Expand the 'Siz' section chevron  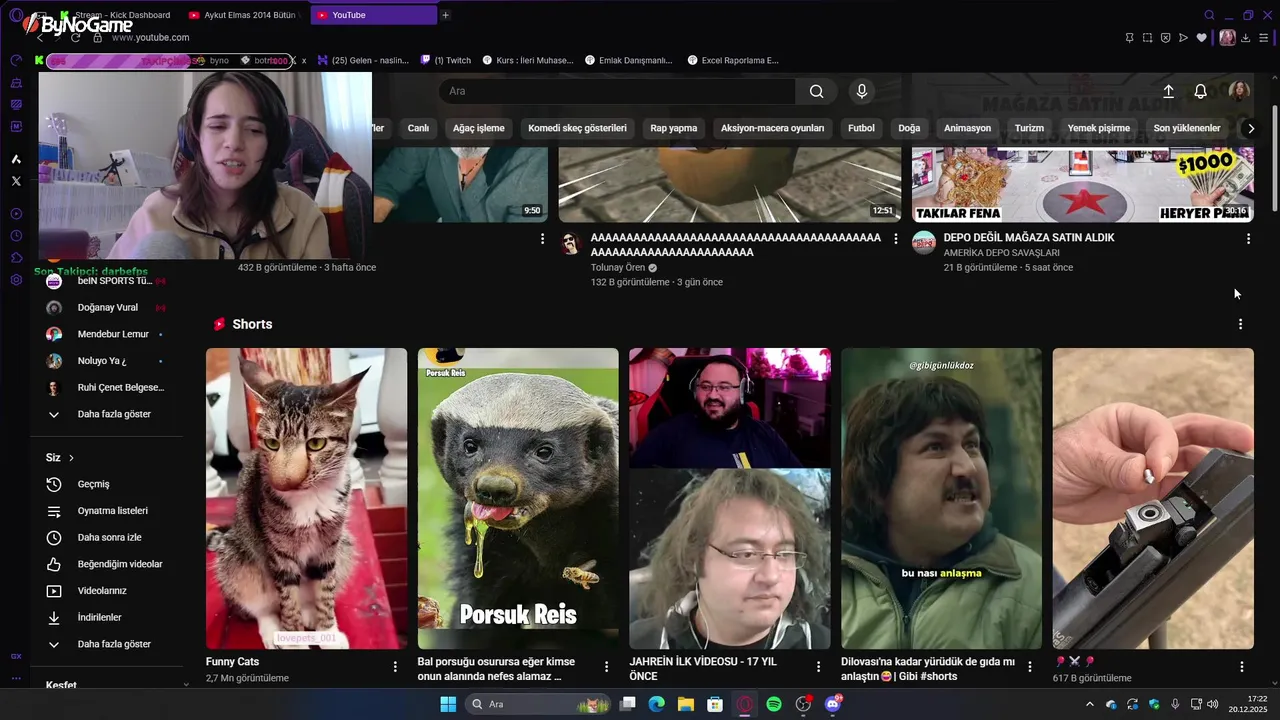pyautogui.click(x=71, y=458)
